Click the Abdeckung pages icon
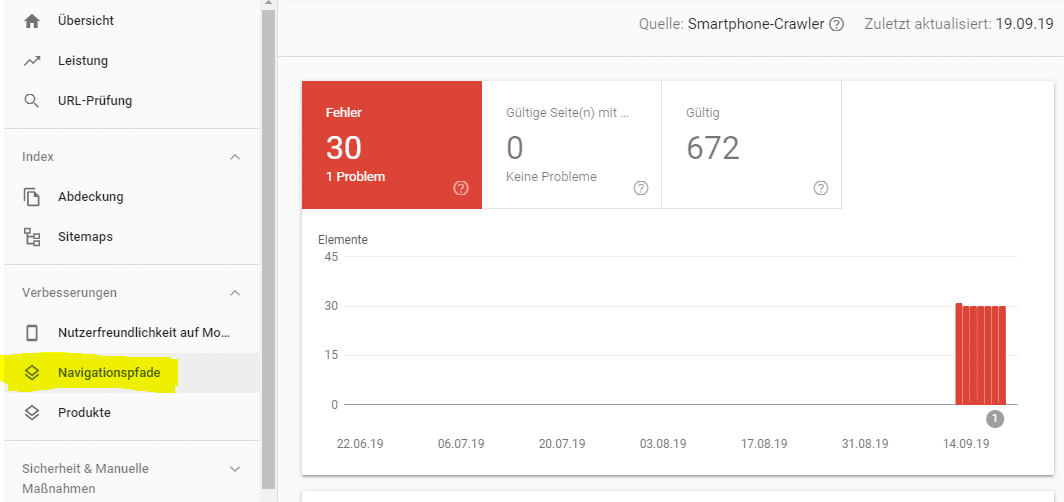The width and height of the screenshot is (1064, 502). 31,197
